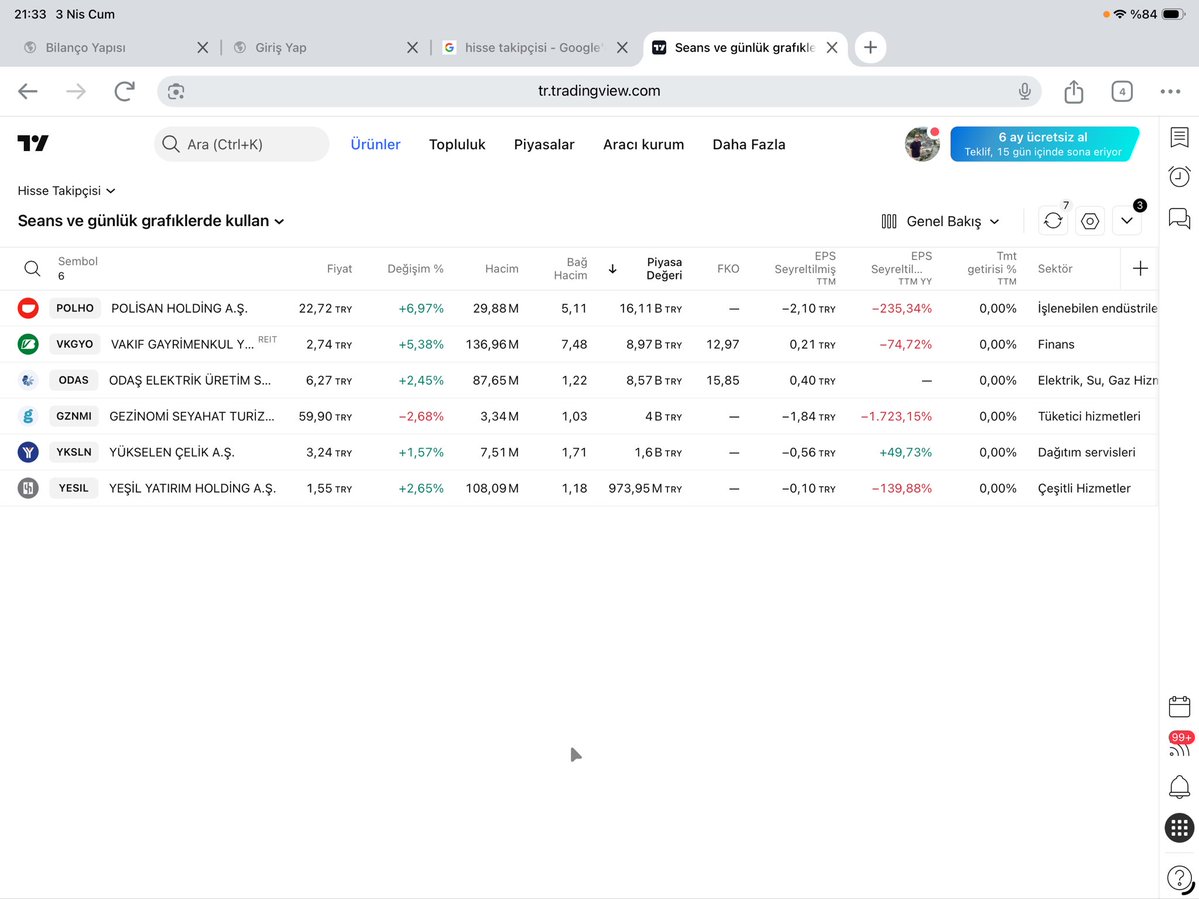Open the browser tab count button
Screen dimensions: 1199x899
tap(1122, 92)
